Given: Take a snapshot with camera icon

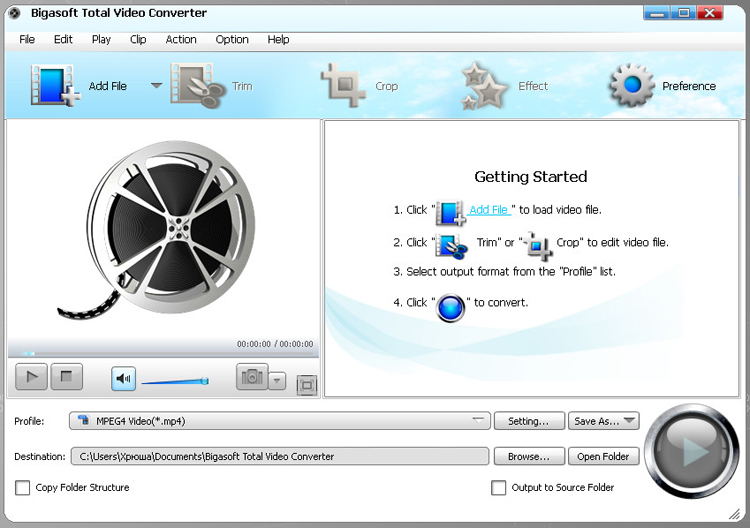Looking at the screenshot, I should pyautogui.click(x=252, y=377).
